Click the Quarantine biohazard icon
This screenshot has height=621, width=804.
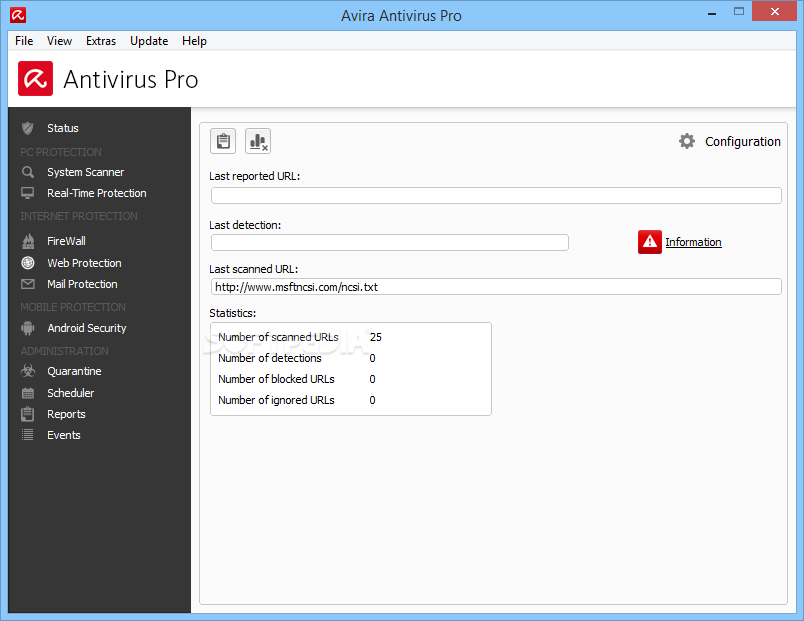[28, 371]
